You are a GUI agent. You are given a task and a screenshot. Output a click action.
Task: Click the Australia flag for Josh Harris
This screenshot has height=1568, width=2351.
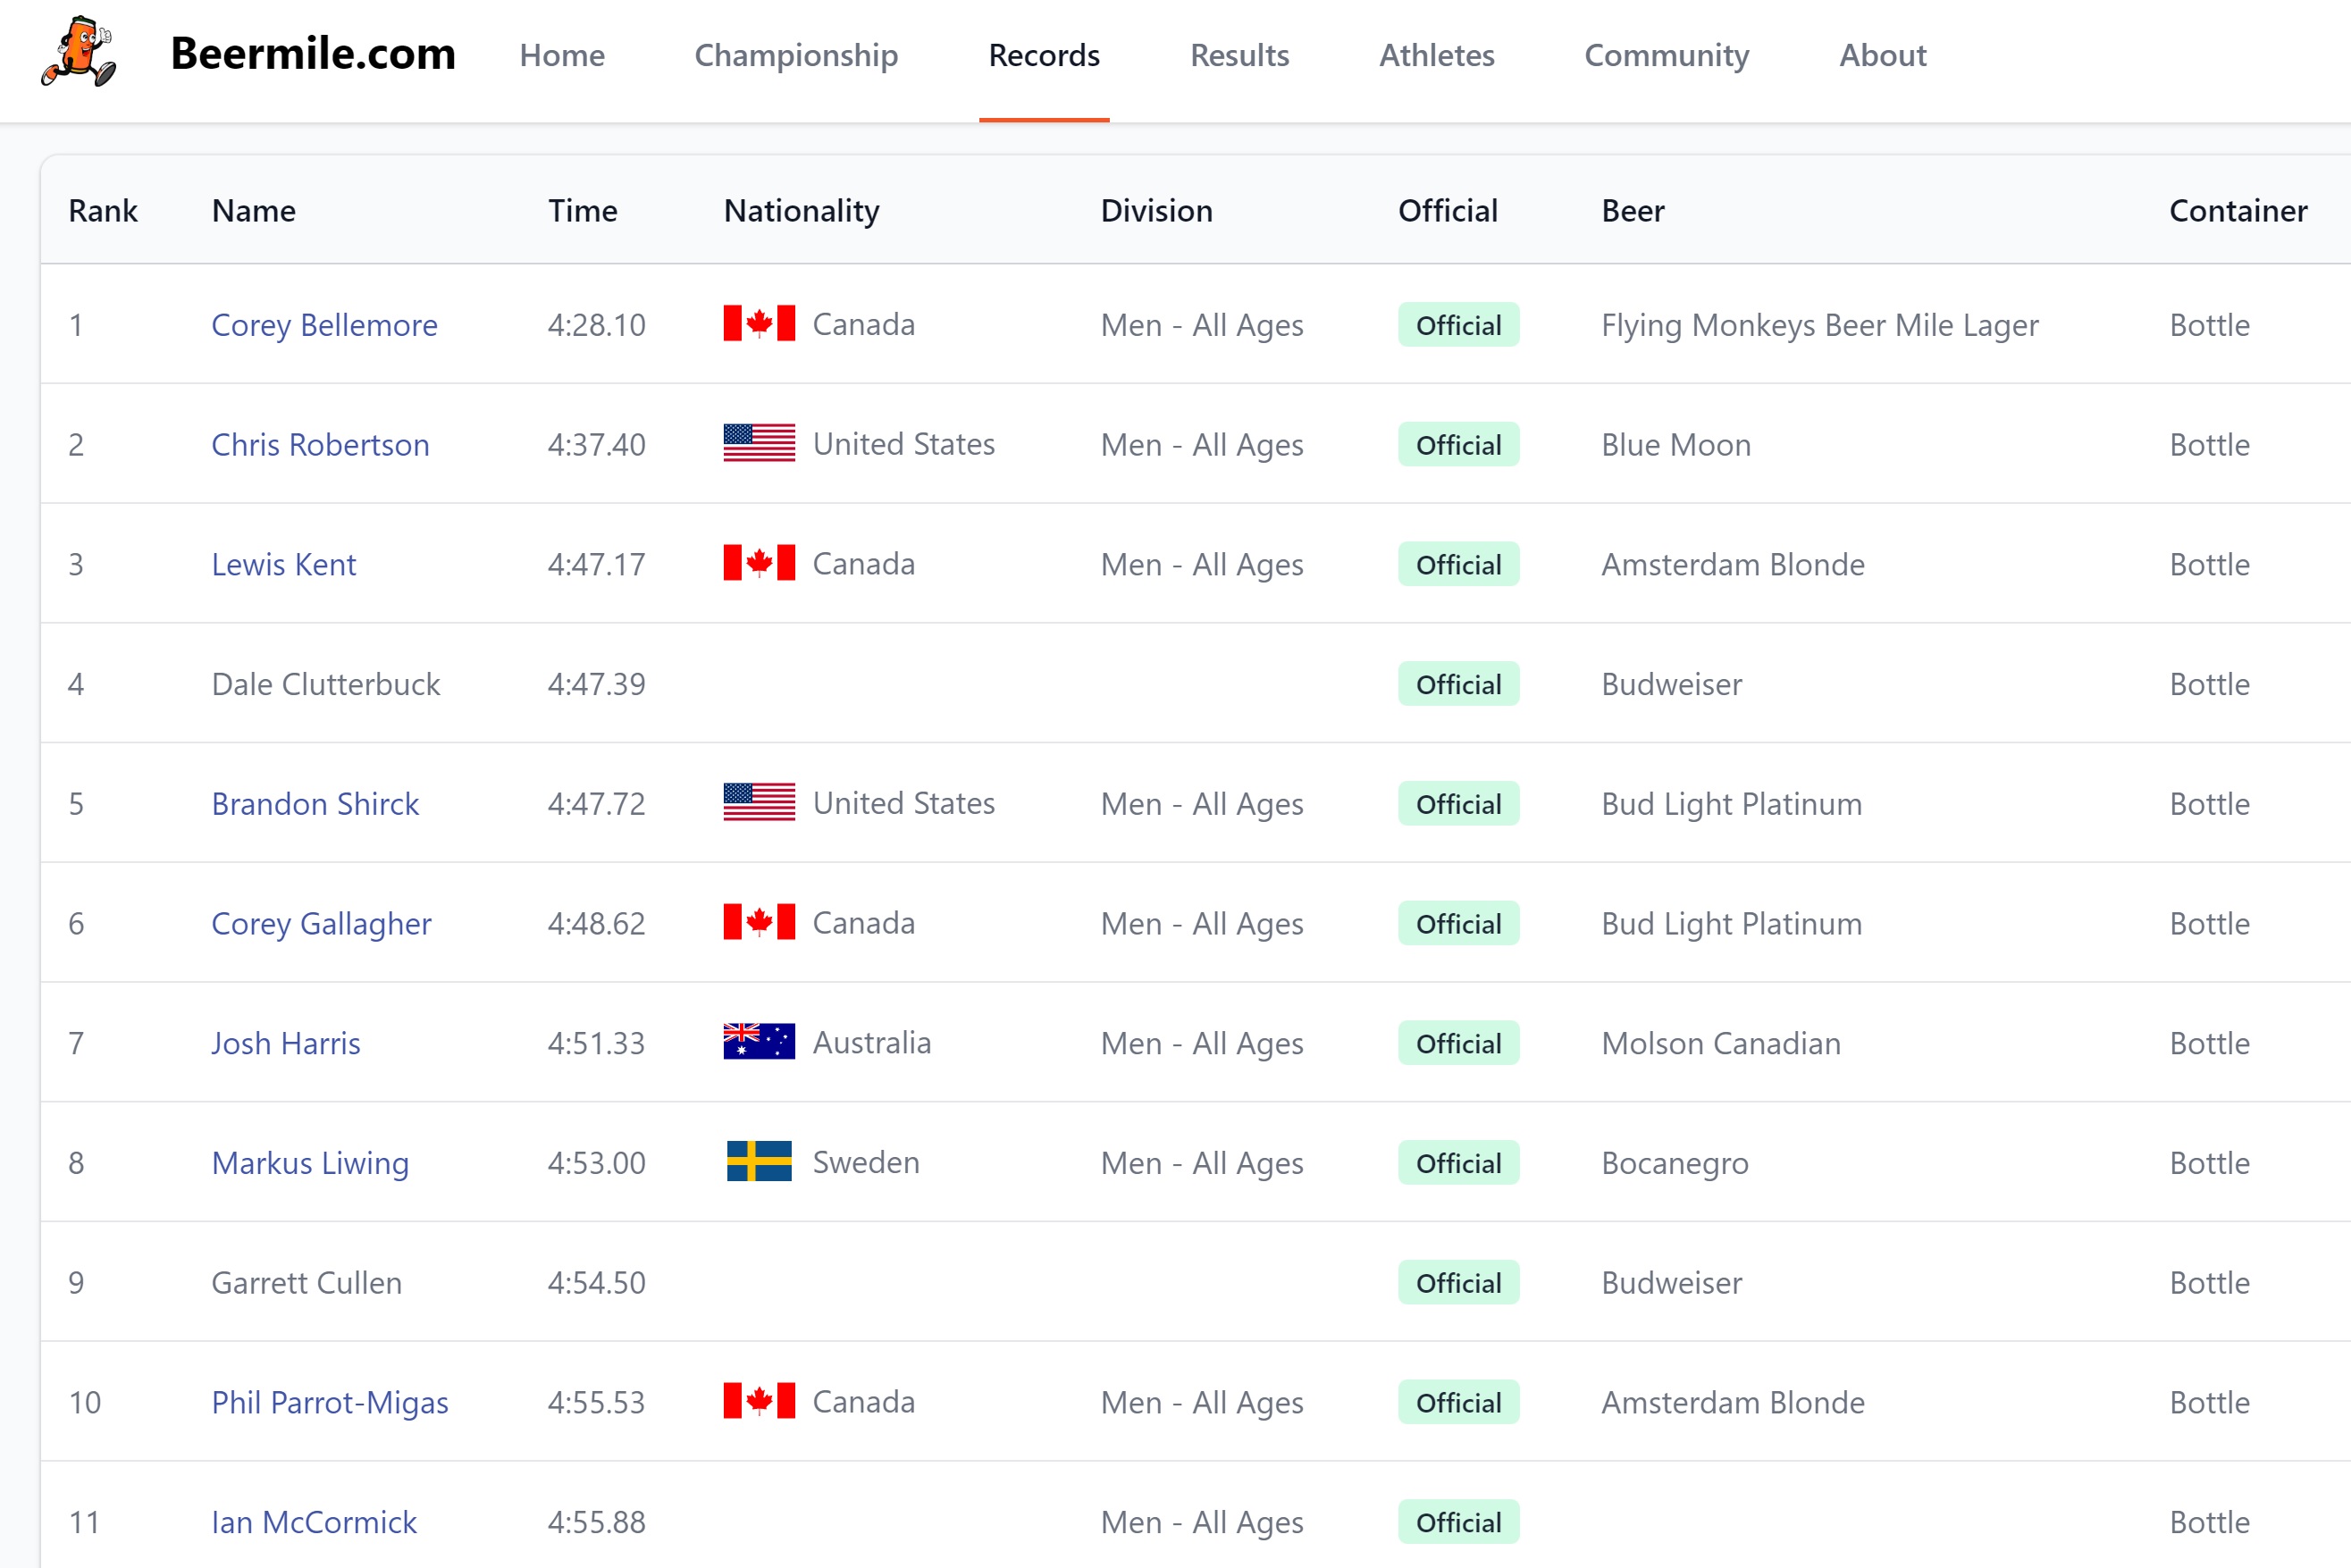pos(759,1042)
